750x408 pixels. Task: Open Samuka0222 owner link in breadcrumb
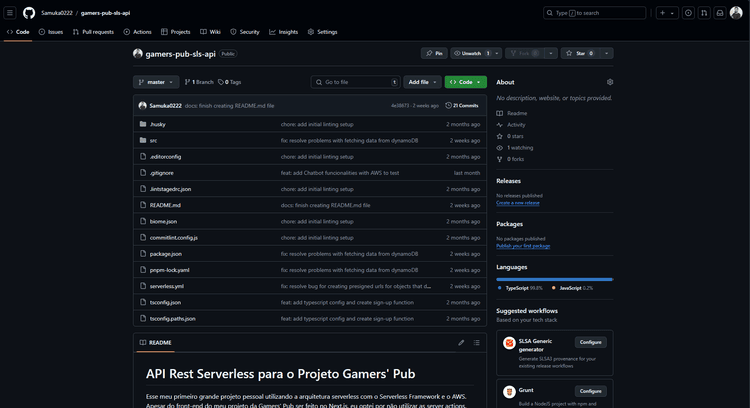(56, 13)
